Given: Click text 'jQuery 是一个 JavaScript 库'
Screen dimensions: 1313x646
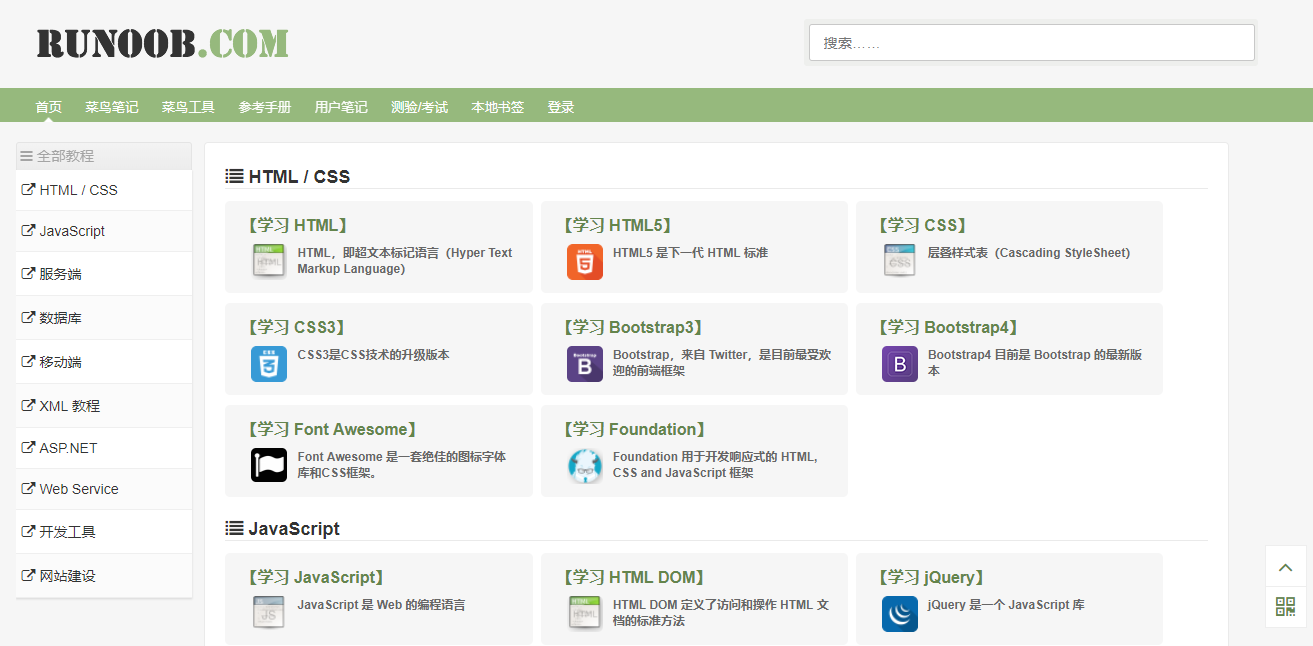Looking at the screenshot, I should point(1006,605).
